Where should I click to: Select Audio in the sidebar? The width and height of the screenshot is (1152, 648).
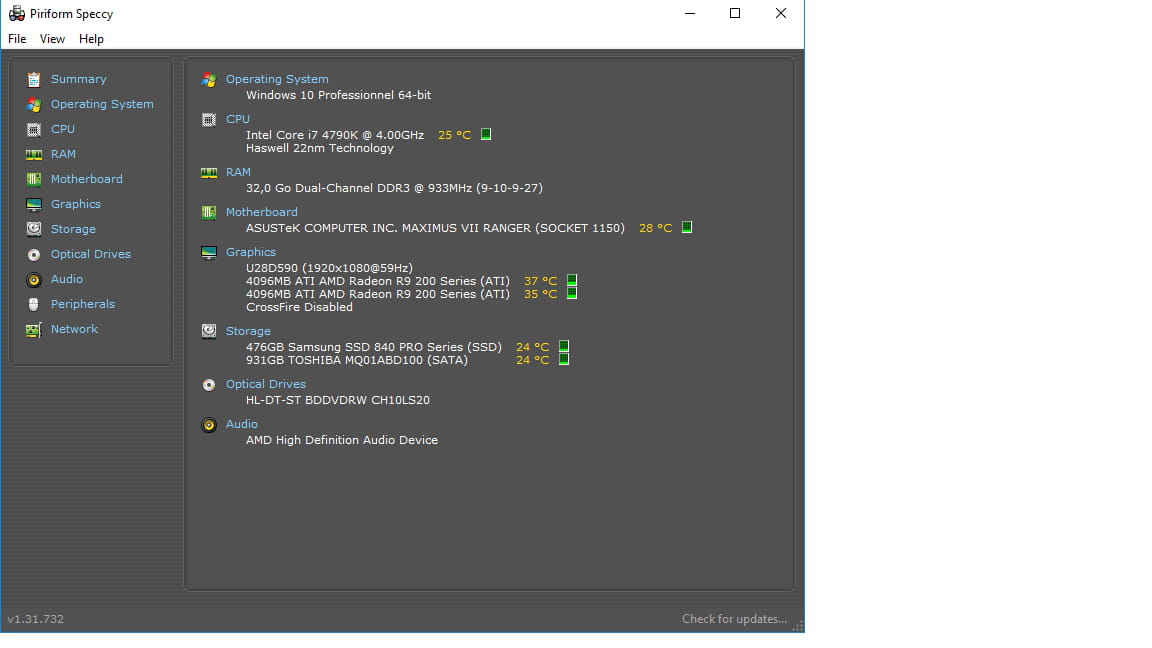point(67,279)
